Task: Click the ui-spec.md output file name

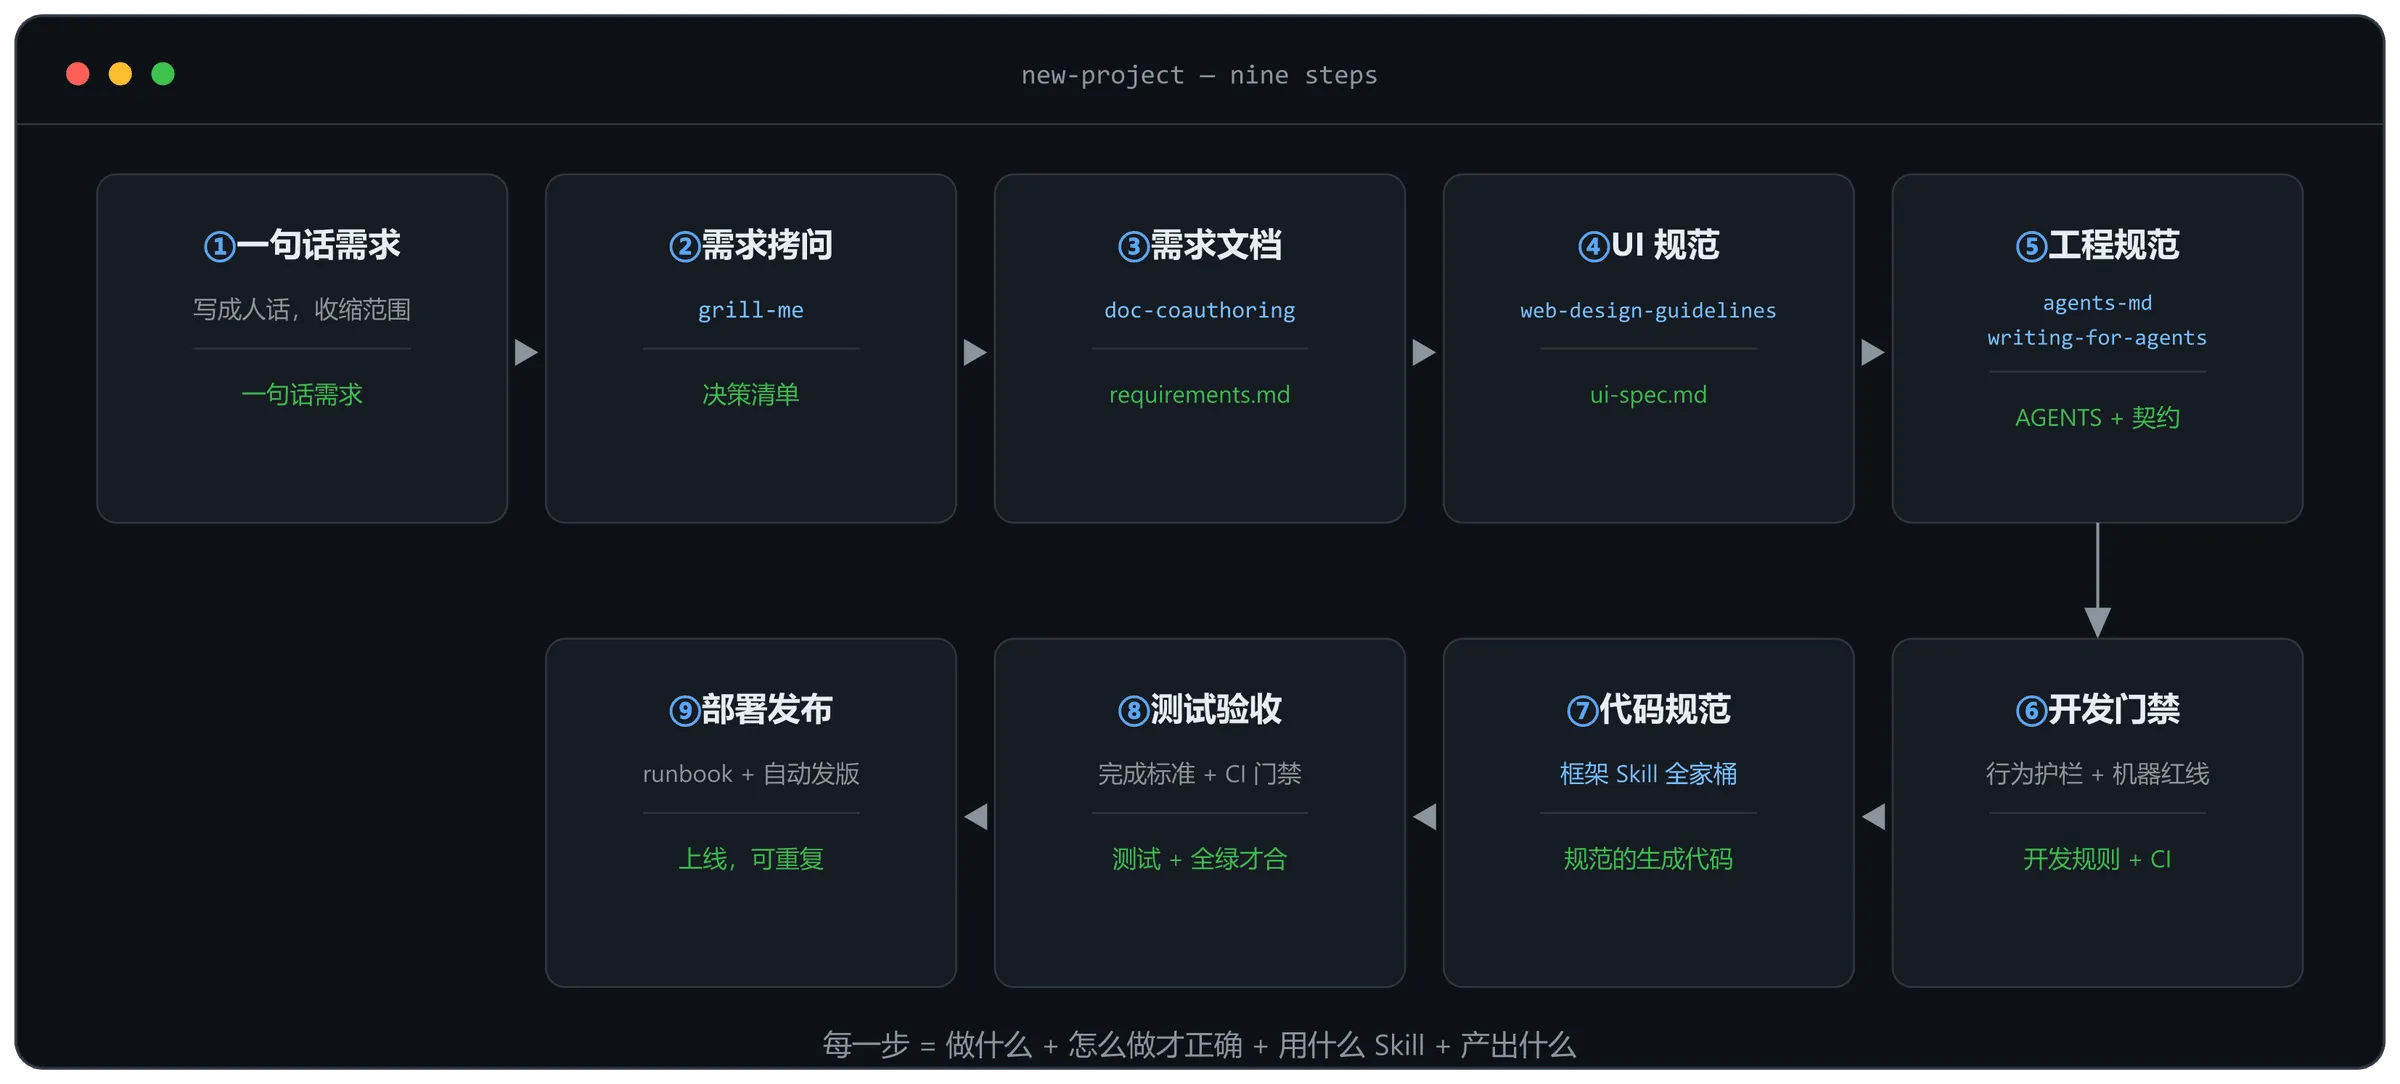Action: click(1649, 395)
